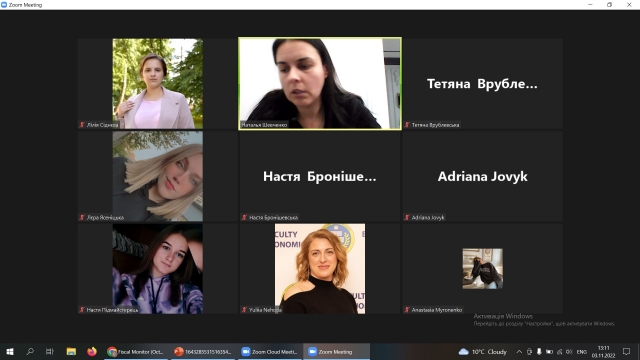Screen dimensions: 640x360
Task: Click the active Zoom Meeting taskbar button
Action: pos(336,351)
